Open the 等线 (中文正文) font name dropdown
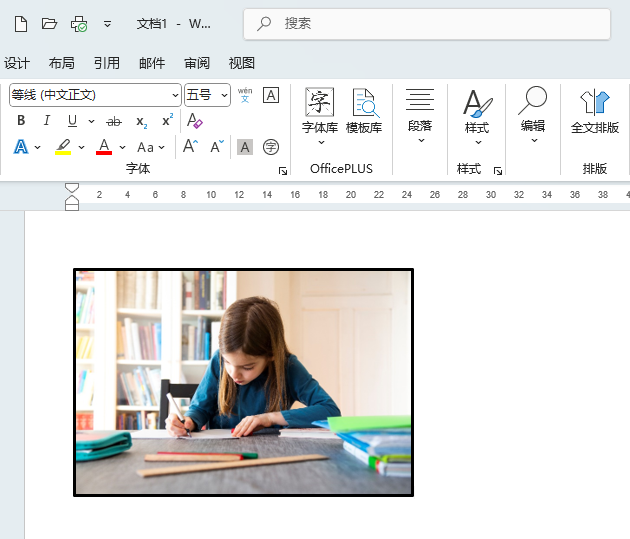Image resolution: width=630 pixels, height=539 pixels. (x=175, y=95)
